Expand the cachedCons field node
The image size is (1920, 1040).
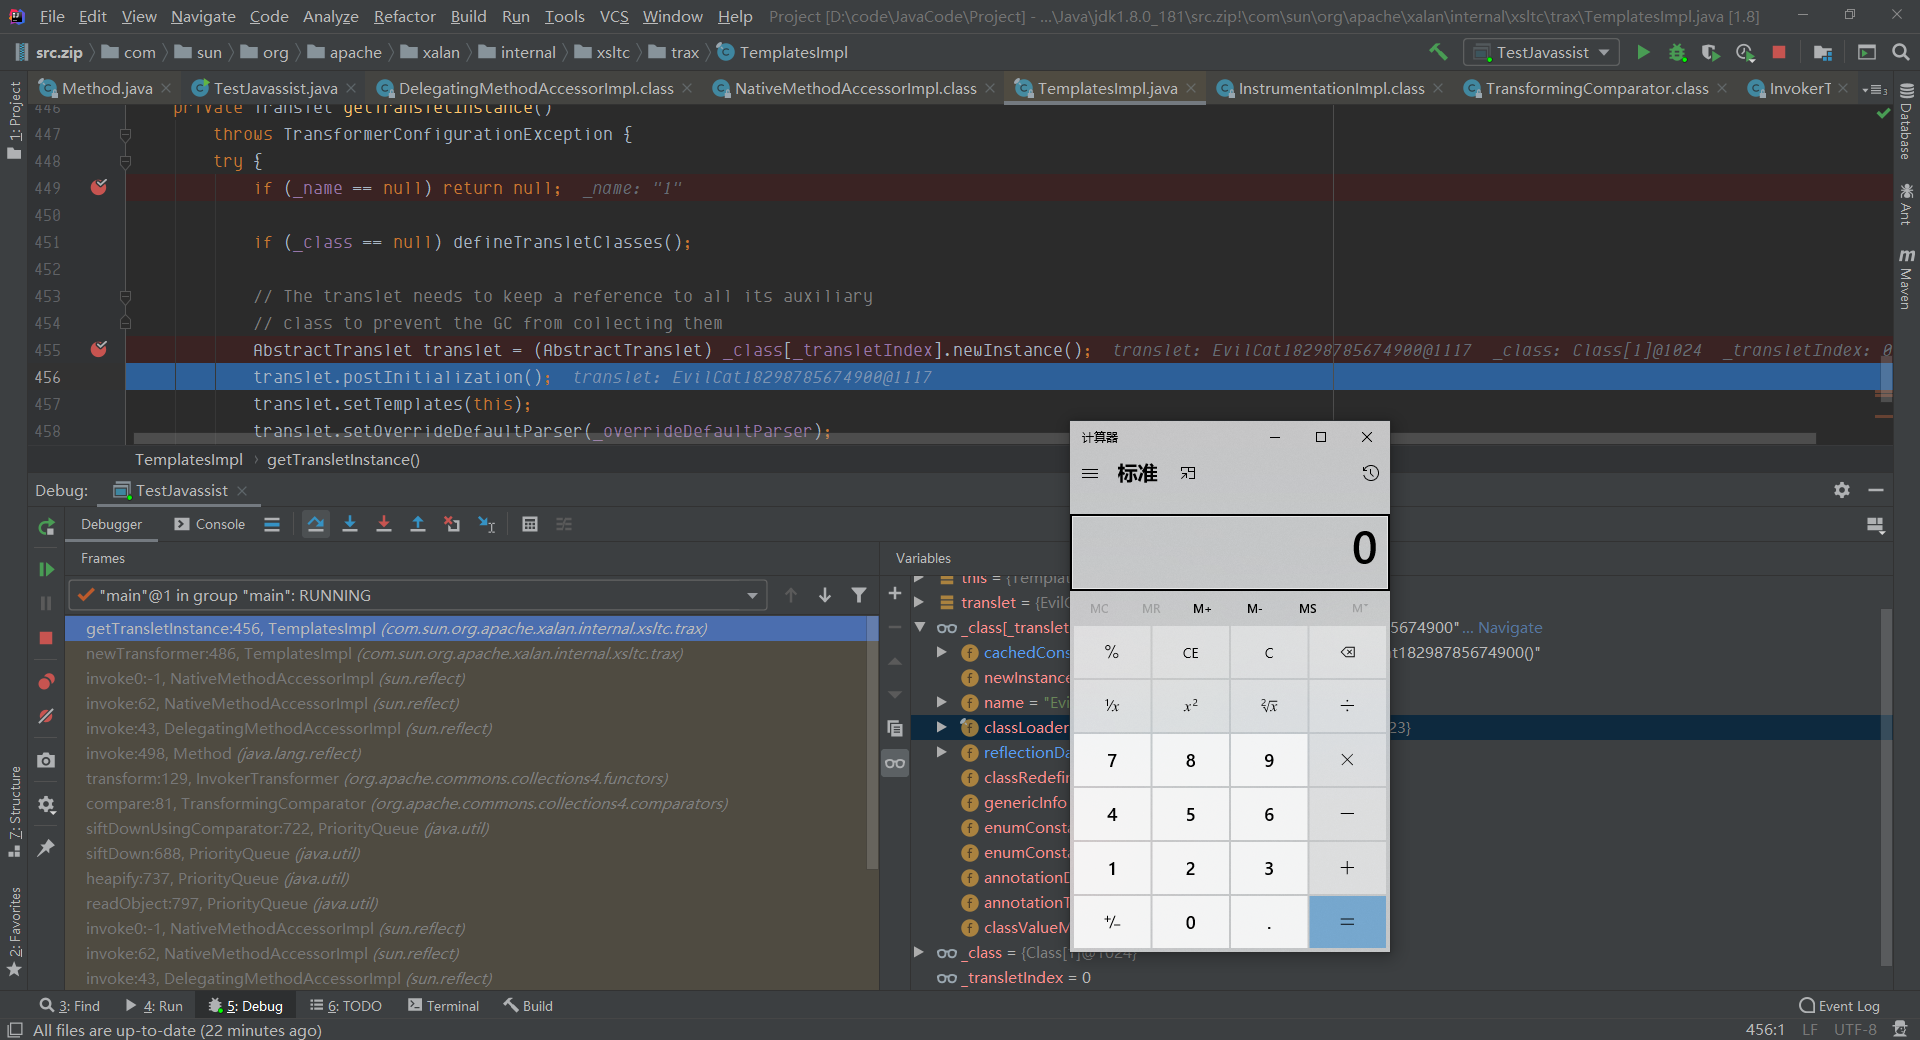942,652
